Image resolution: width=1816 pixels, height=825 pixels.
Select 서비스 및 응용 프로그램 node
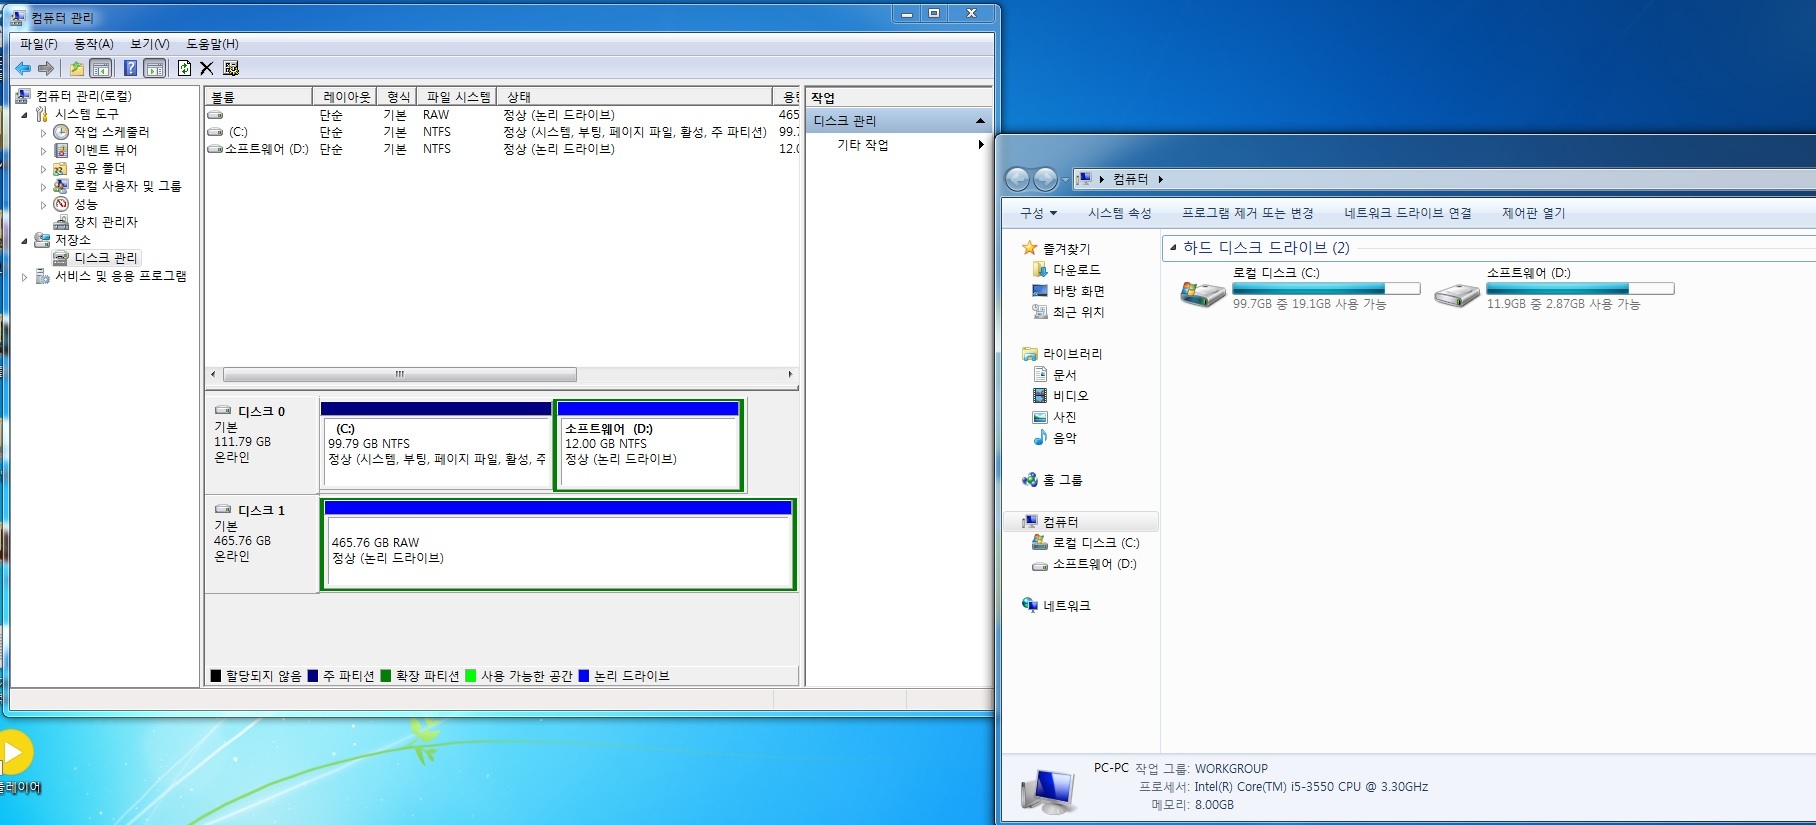[x=120, y=276]
